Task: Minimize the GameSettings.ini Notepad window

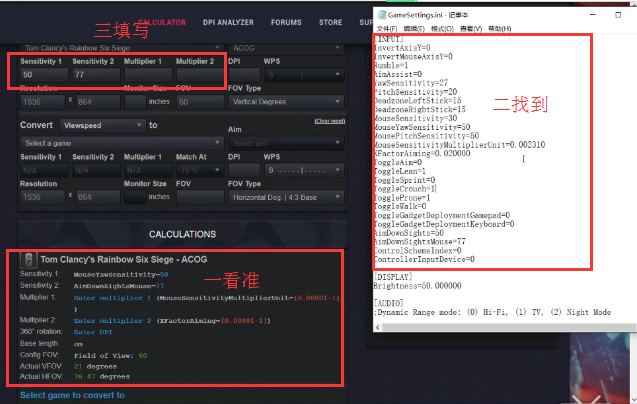Action: tap(593, 15)
